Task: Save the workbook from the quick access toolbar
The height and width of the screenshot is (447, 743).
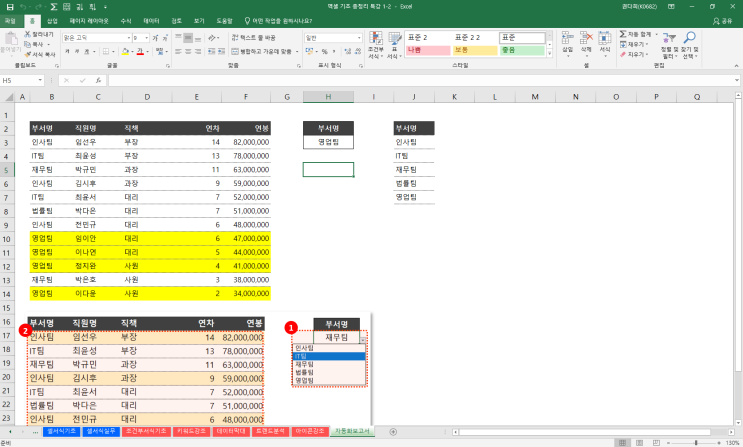Action: [10, 7]
